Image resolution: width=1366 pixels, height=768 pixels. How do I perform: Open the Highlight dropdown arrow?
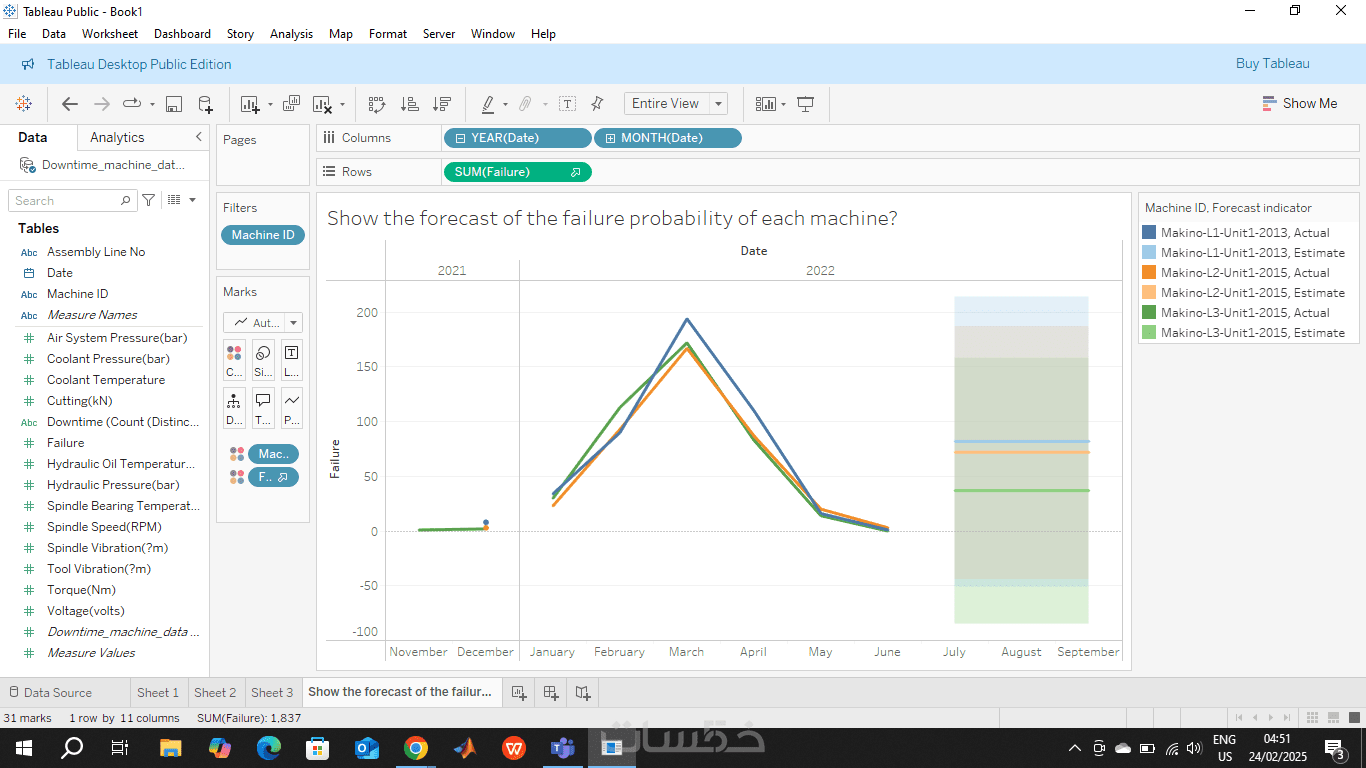click(505, 104)
